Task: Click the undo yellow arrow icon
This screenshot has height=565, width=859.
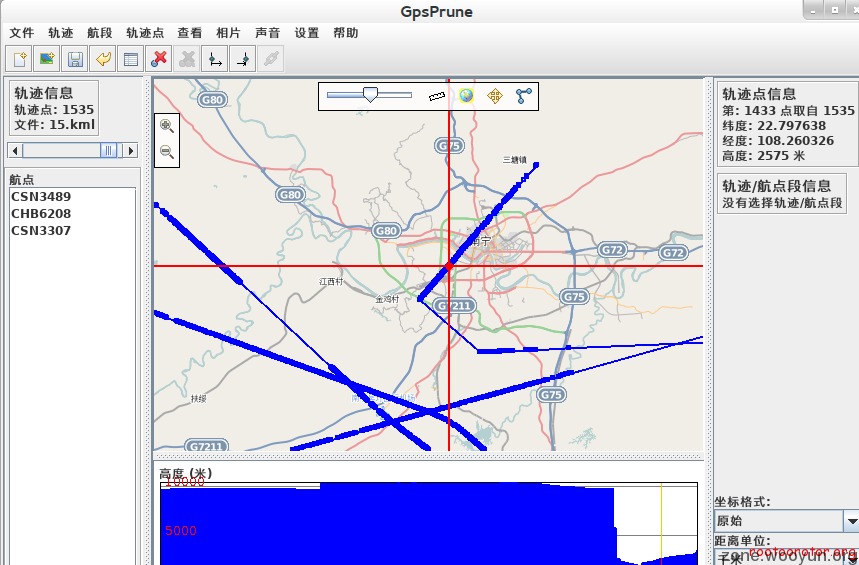Action: pyautogui.click(x=103, y=59)
